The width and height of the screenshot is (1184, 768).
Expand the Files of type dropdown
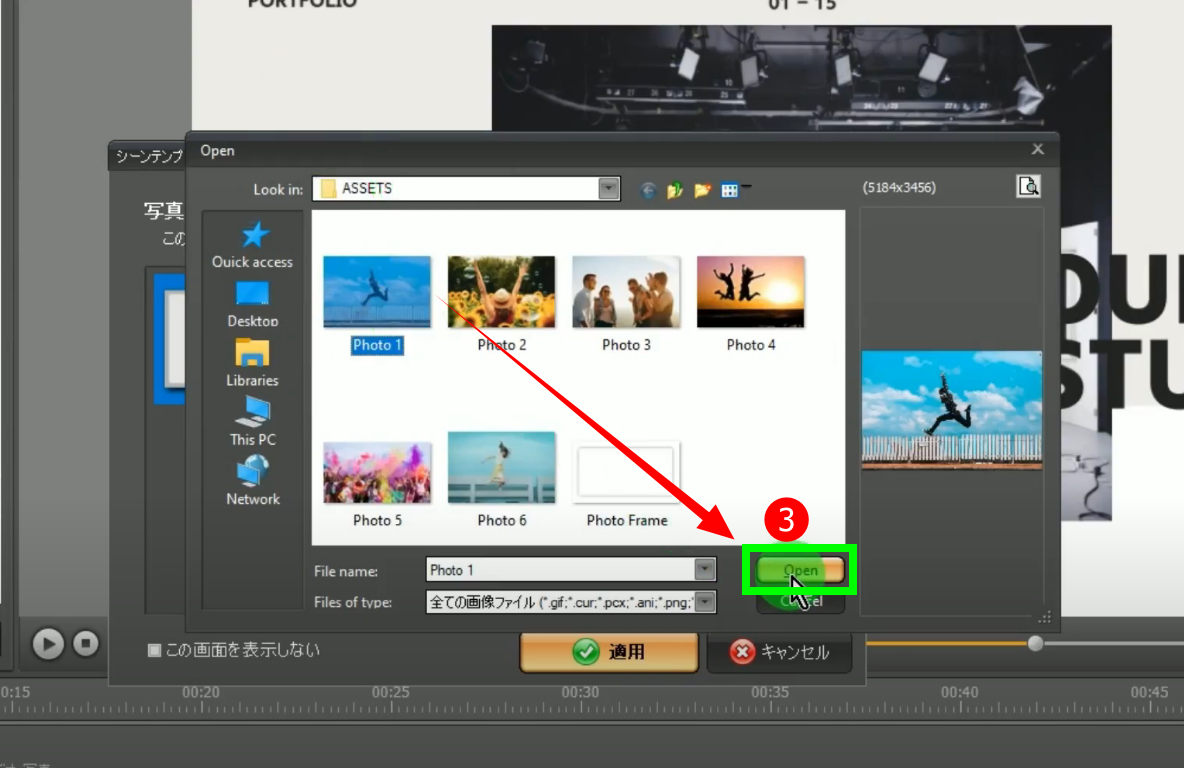point(705,602)
